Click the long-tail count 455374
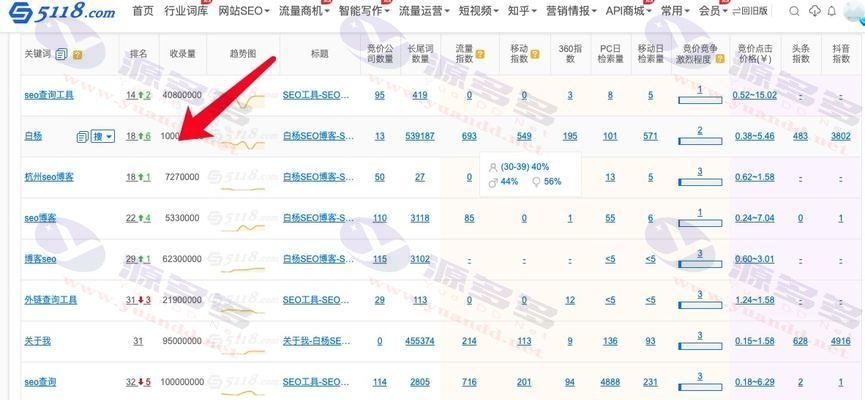Image resolution: width=865 pixels, height=400 pixels. pos(420,341)
